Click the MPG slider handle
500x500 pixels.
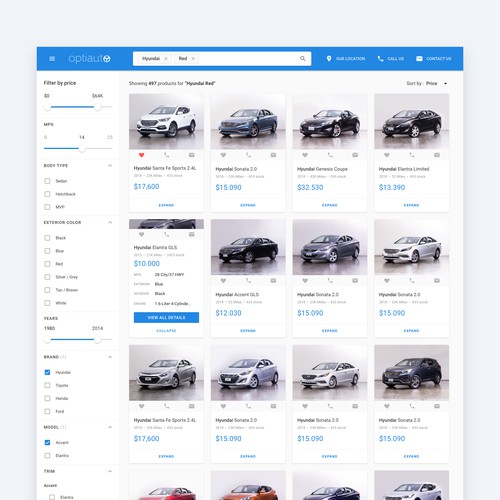point(82,148)
